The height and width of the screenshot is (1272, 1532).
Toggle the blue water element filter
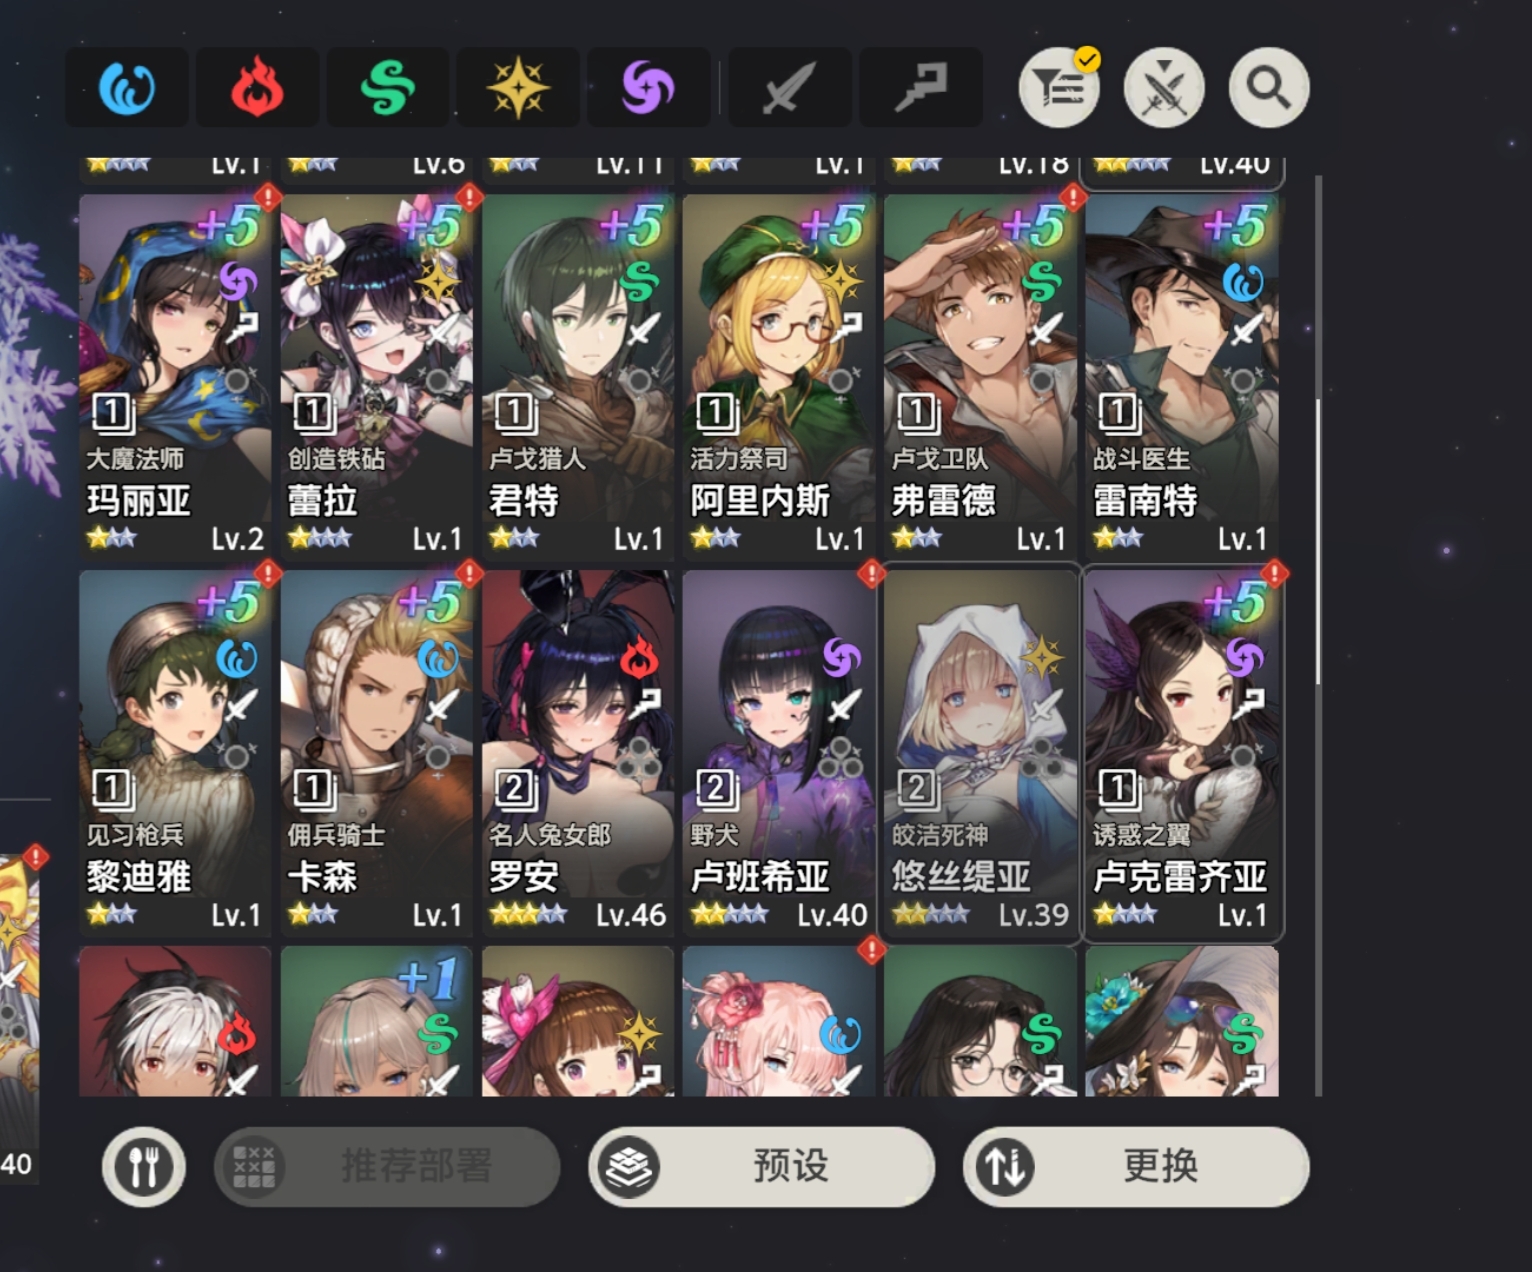pos(127,88)
